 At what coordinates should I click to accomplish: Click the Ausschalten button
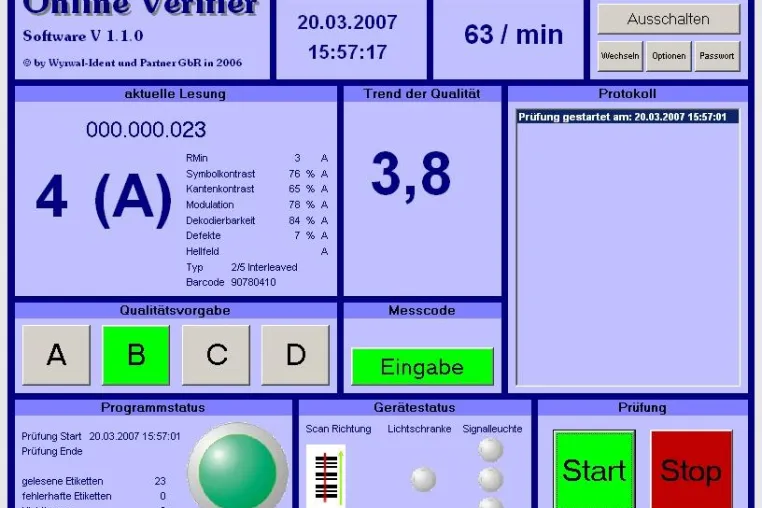coord(669,19)
